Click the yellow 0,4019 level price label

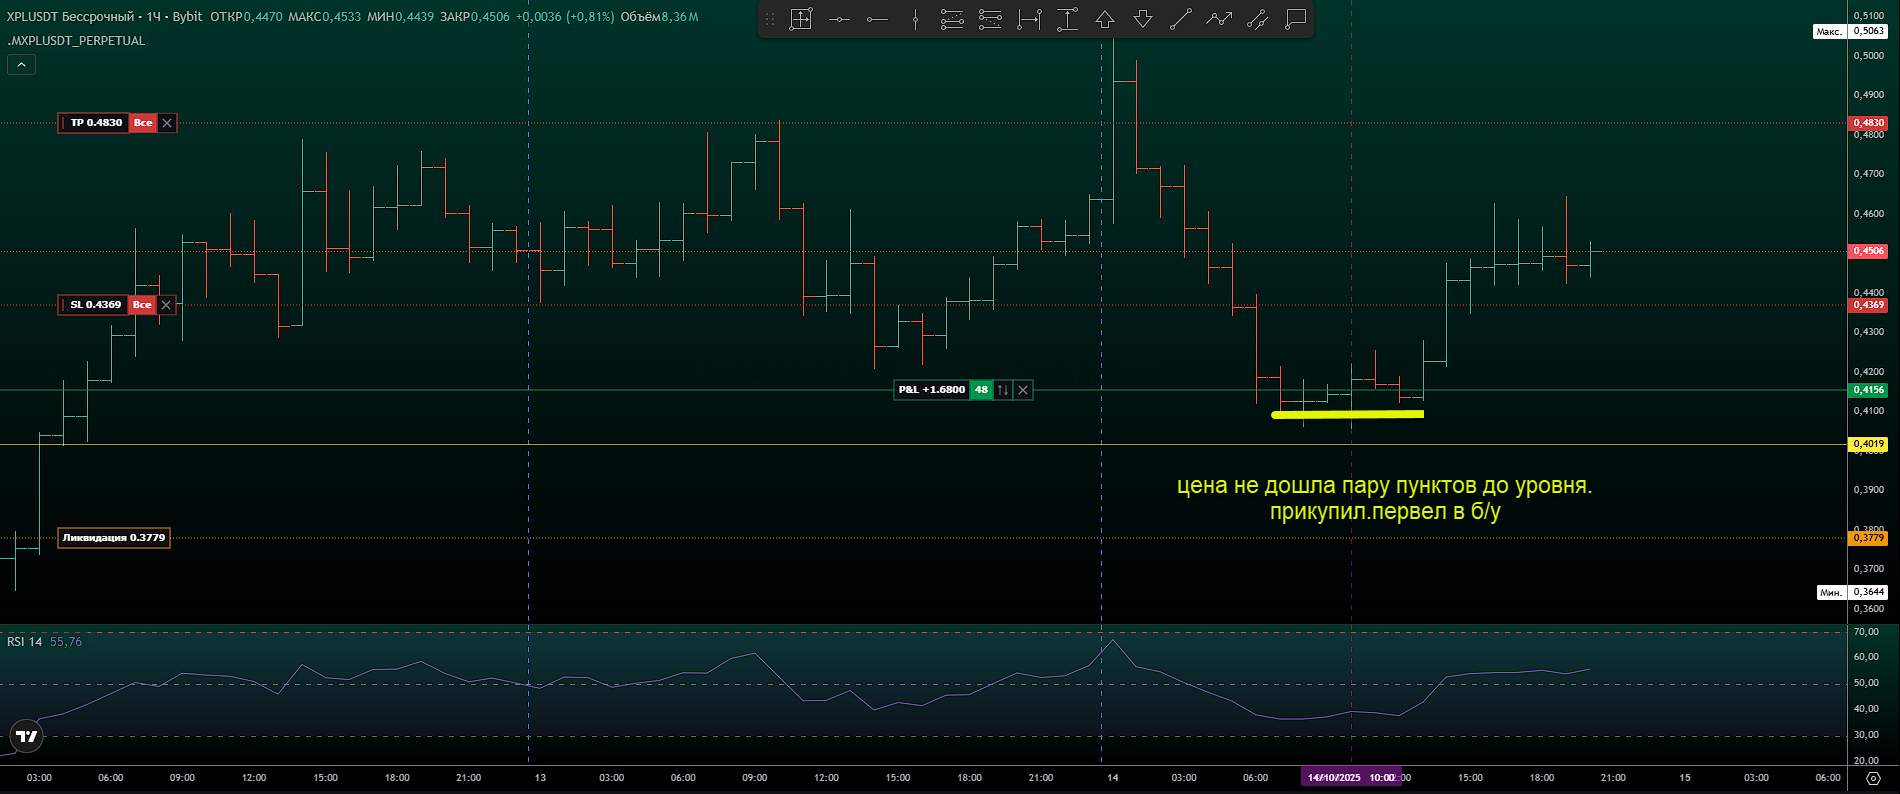[1868, 444]
